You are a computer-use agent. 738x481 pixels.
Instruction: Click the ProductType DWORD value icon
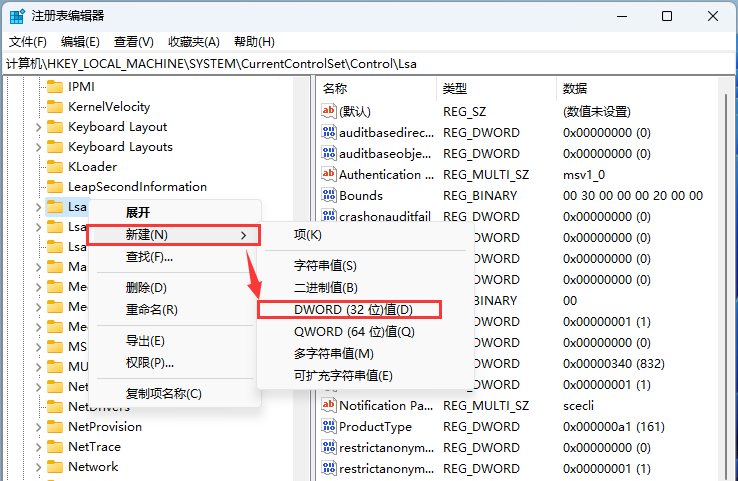[329, 426]
